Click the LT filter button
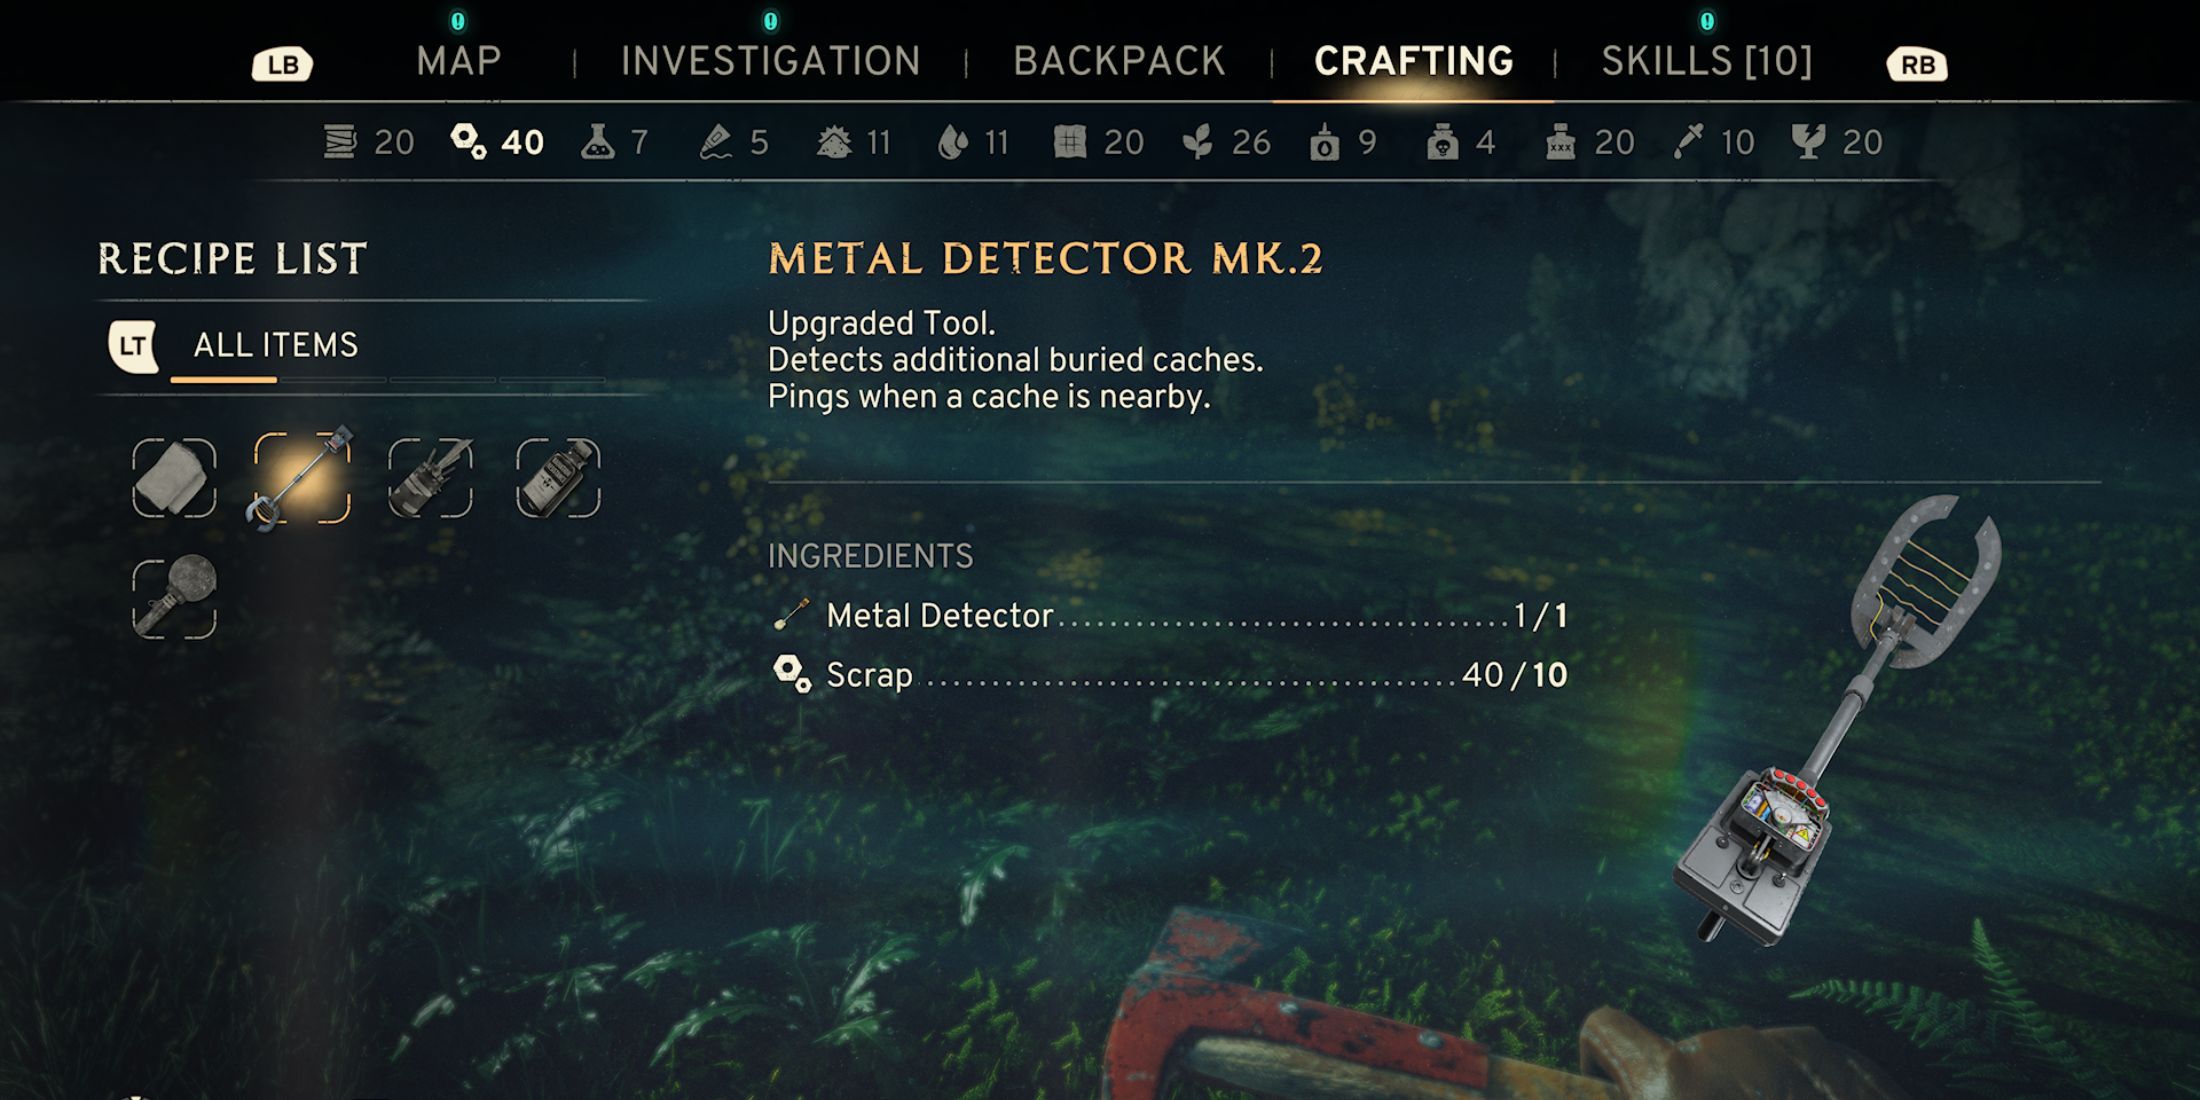This screenshot has height=1100, width=2200. (x=133, y=346)
